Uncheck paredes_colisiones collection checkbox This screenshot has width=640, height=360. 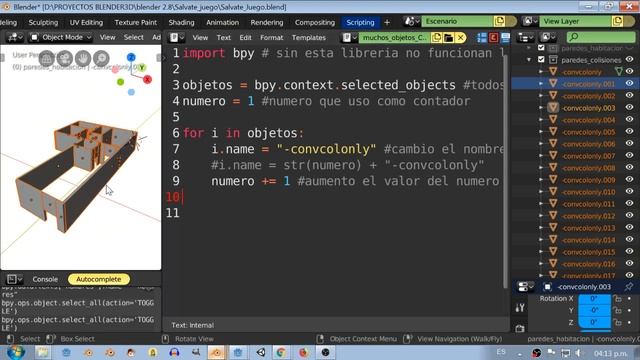tap(541, 60)
